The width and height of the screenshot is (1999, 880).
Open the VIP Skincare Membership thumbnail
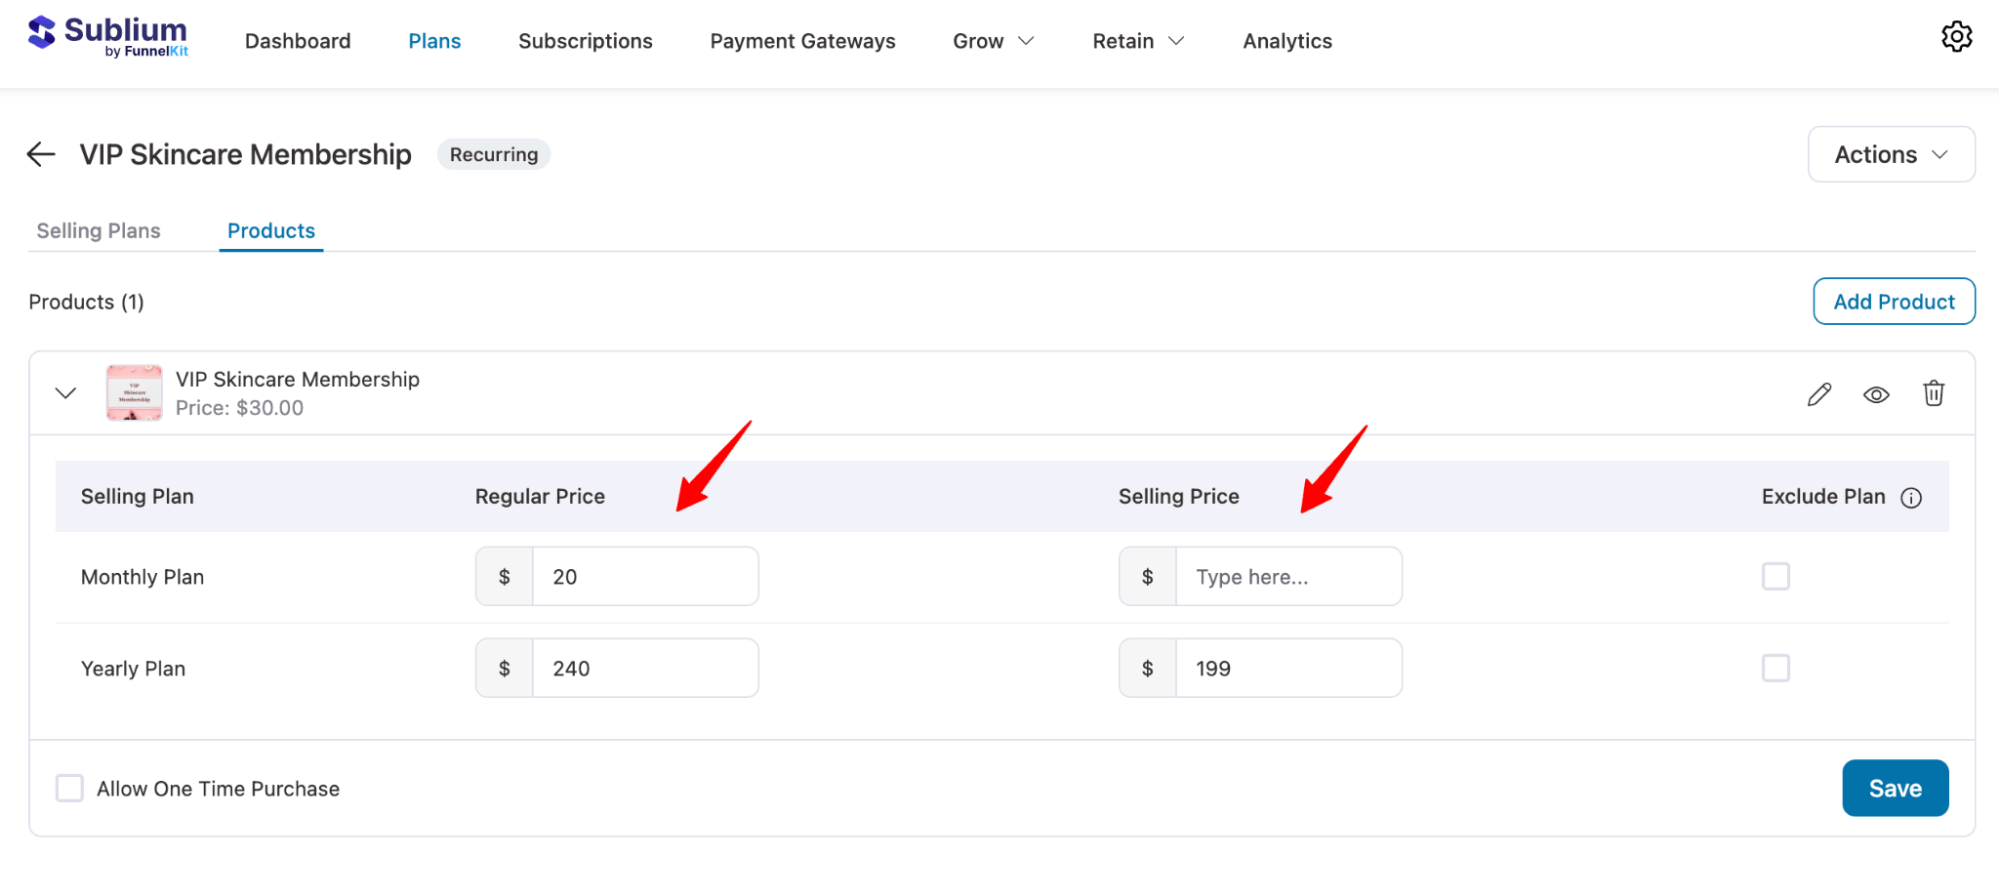pyautogui.click(x=134, y=393)
